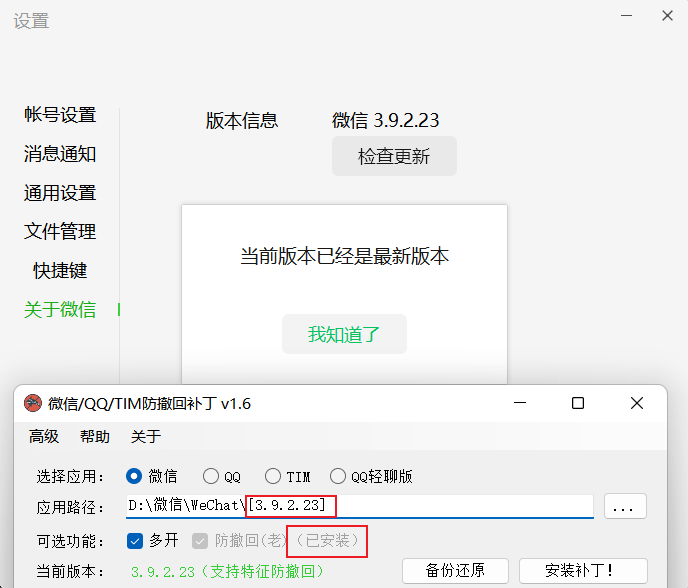Open 帐号设置 in WeChat settings sidebar
Screen dimensions: 688x588
(x=60, y=115)
